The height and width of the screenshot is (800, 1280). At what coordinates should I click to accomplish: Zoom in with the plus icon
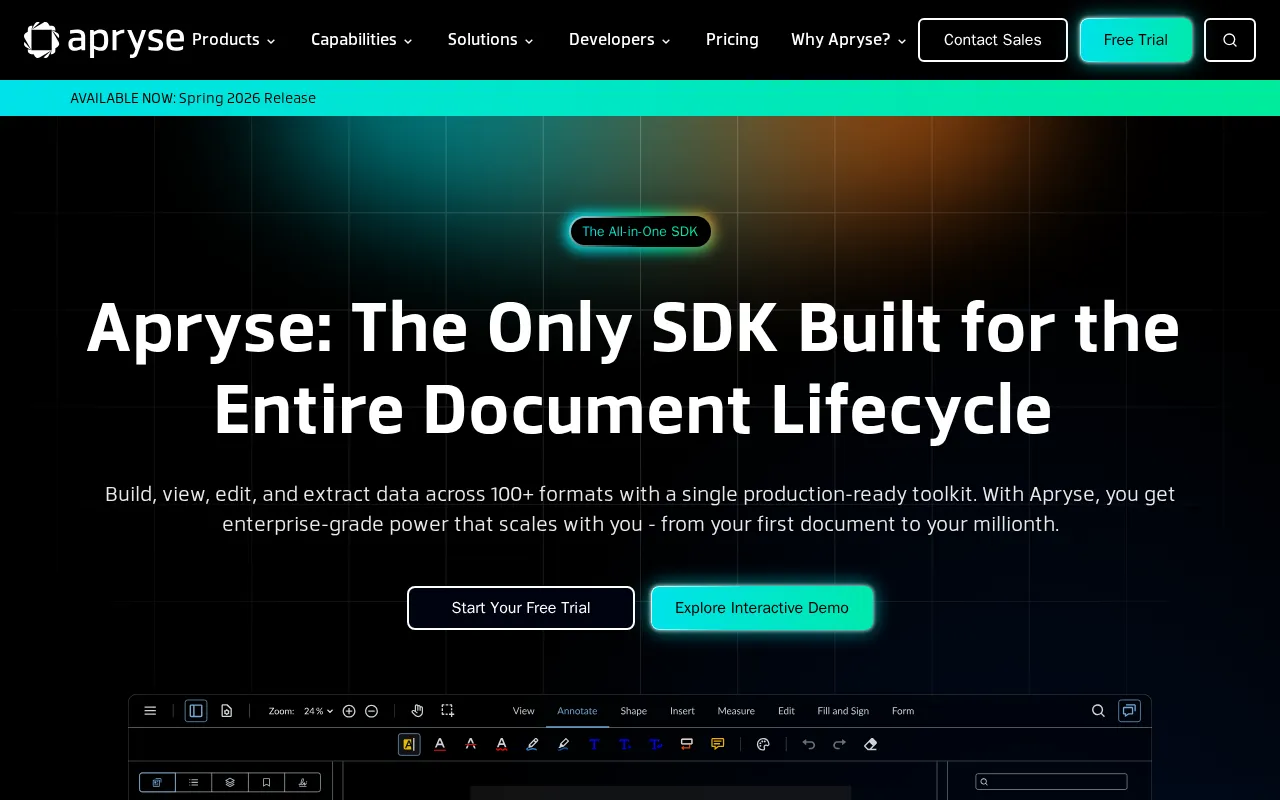pos(349,711)
